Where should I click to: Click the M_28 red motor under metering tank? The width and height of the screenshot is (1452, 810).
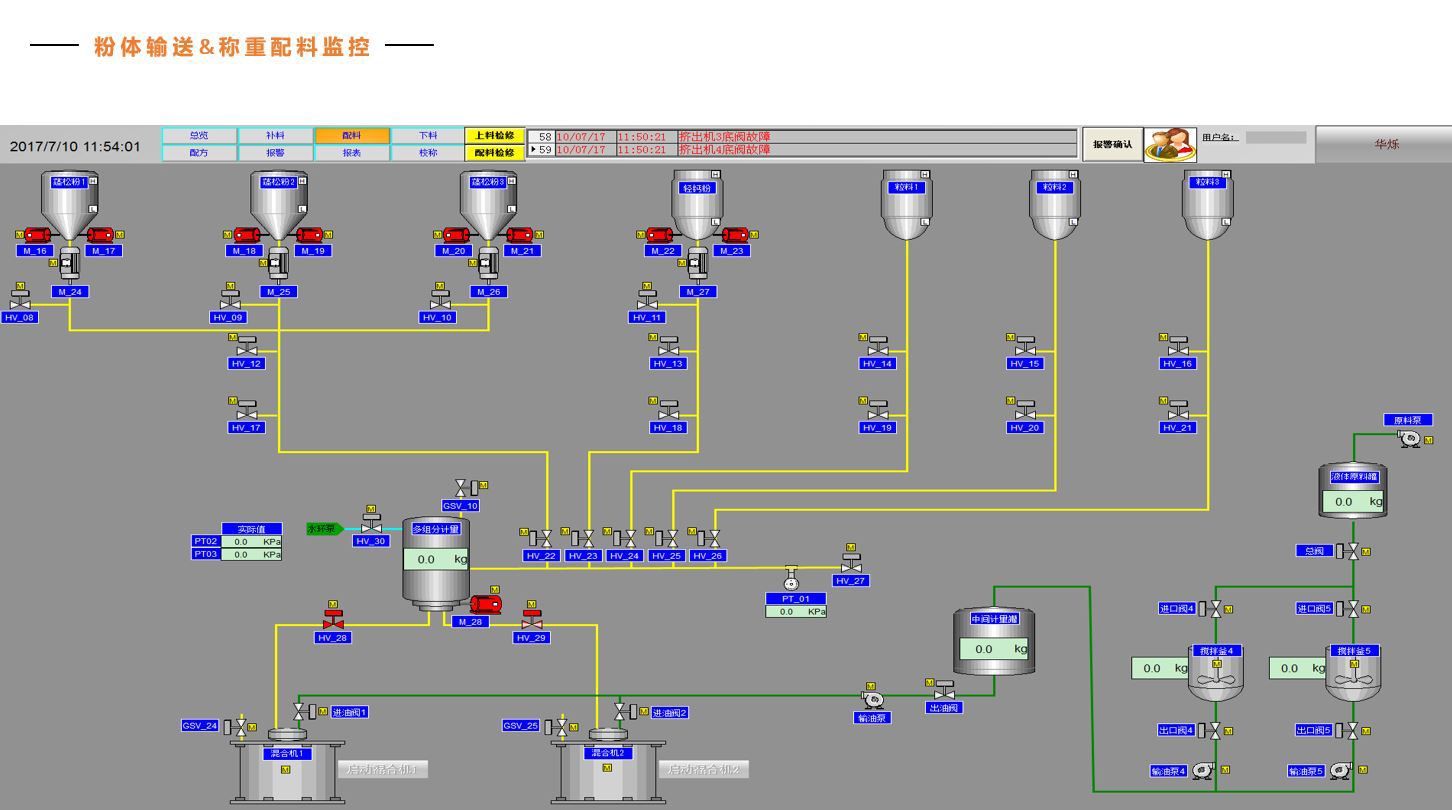coord(486,604)
